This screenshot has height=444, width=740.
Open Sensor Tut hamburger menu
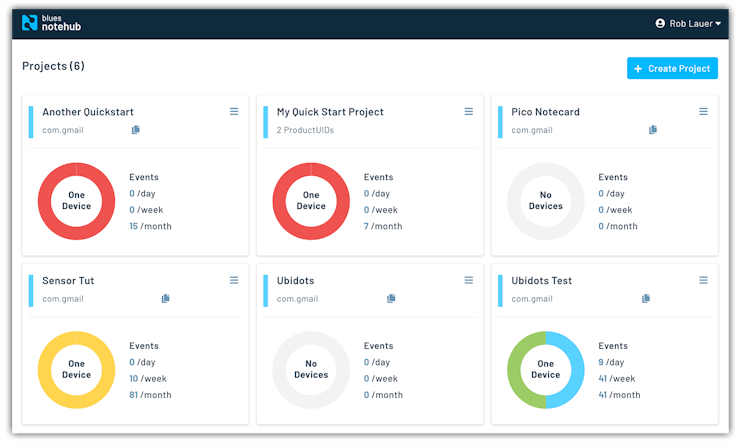coord(234,280)
